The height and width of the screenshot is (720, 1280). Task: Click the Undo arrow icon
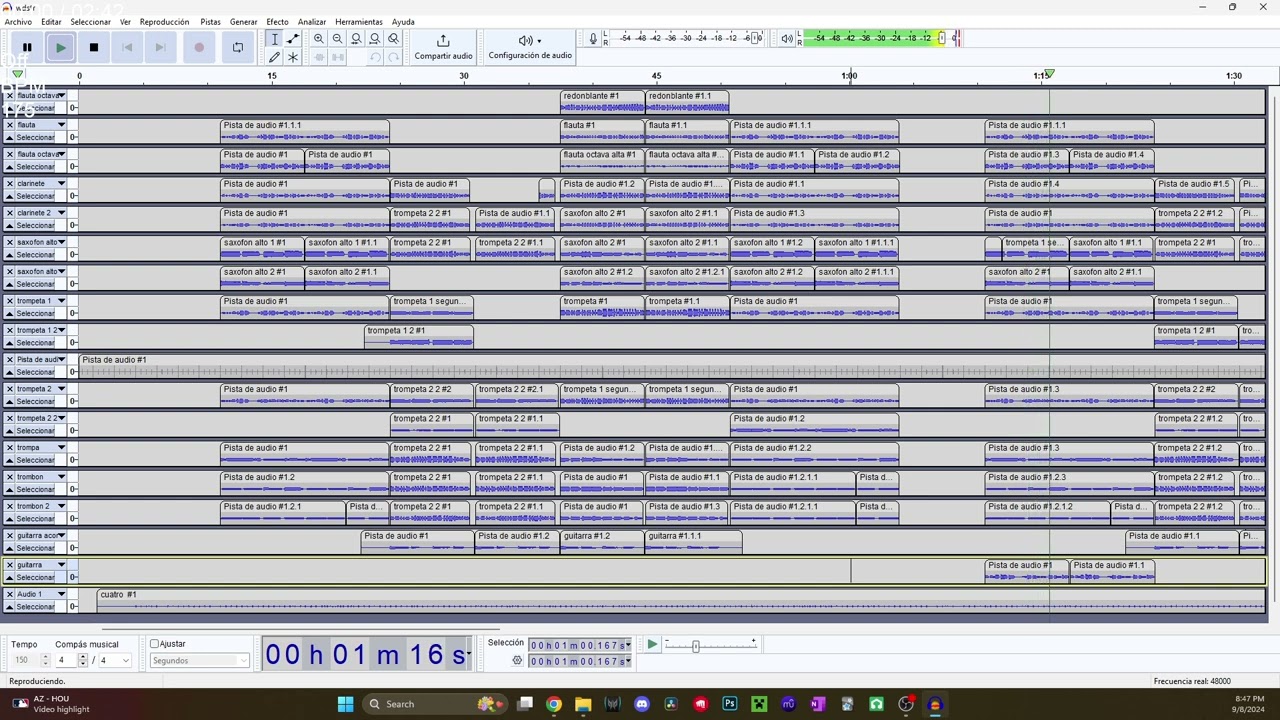click(x=374, y=57)
